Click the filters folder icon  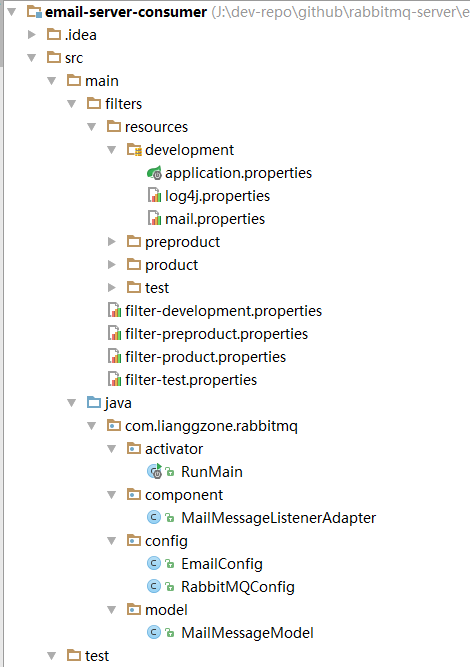pos(94,103)
